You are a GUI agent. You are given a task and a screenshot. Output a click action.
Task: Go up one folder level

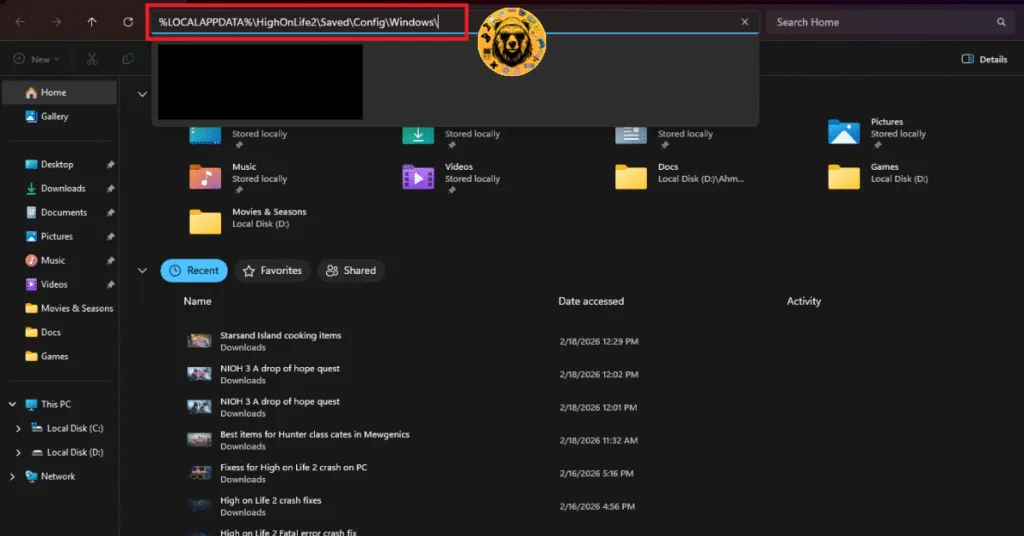coord(92,22)
